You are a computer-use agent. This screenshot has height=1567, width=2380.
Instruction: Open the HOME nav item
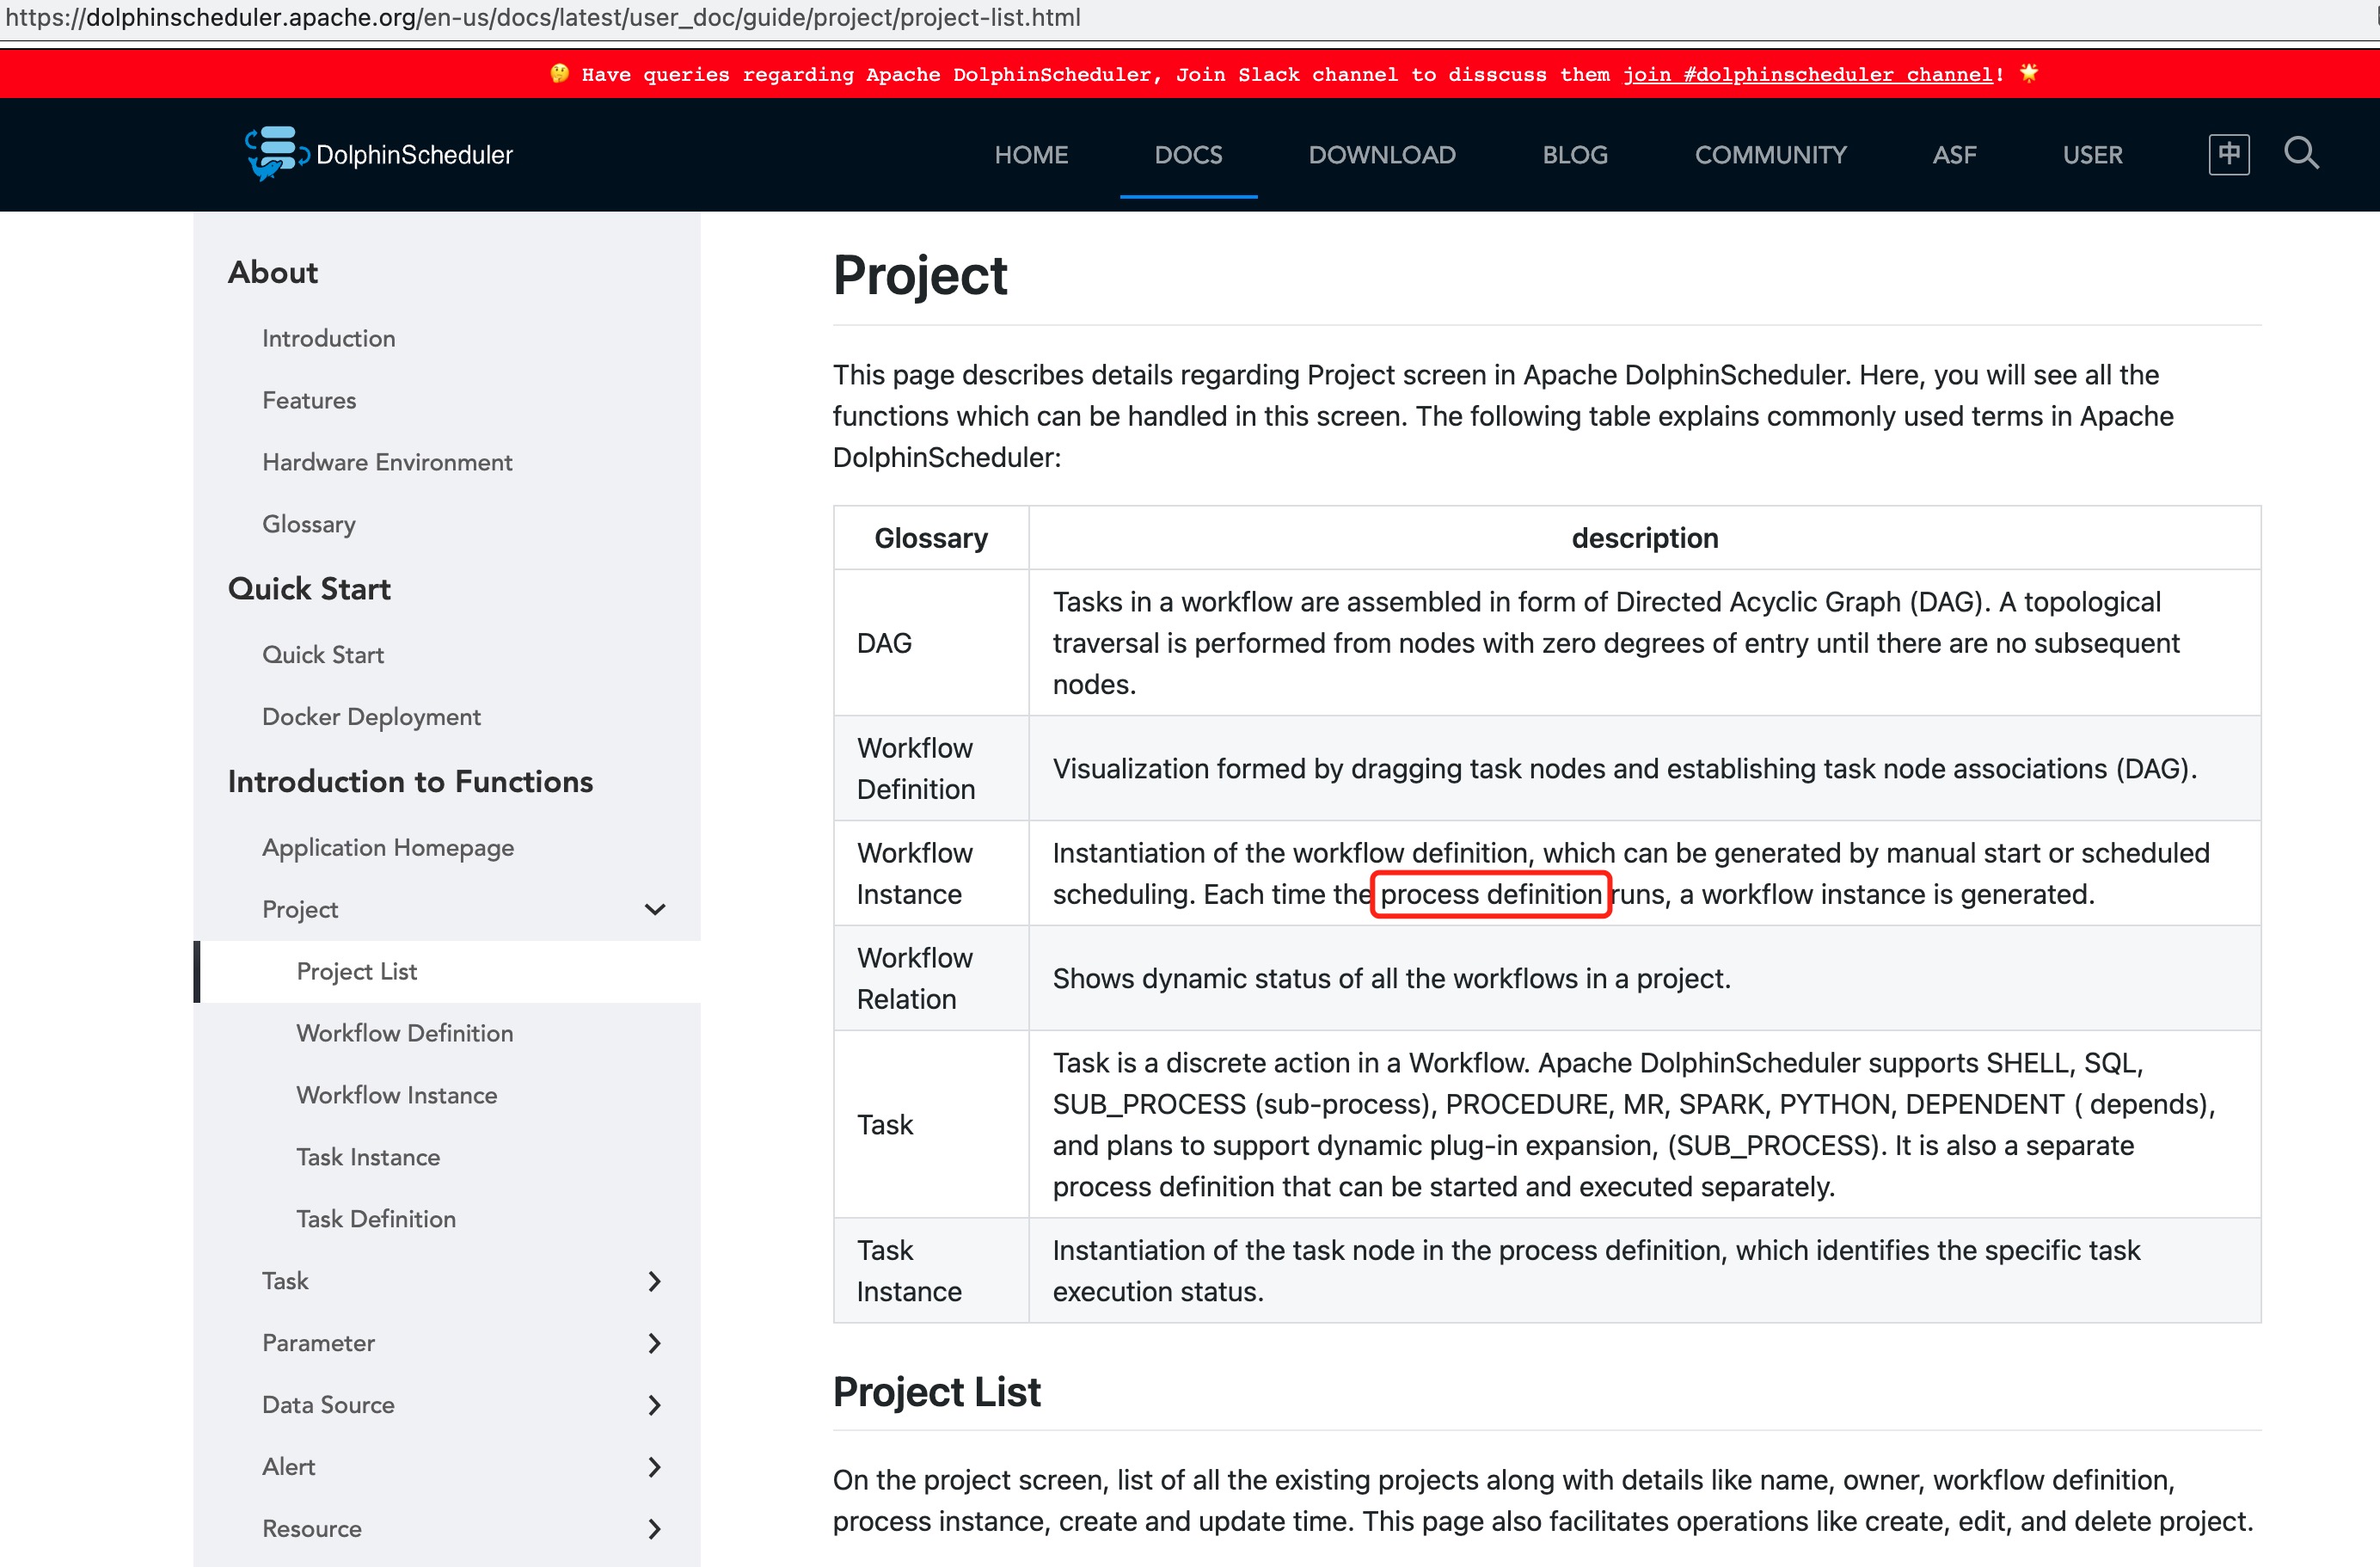point(1031,155)
